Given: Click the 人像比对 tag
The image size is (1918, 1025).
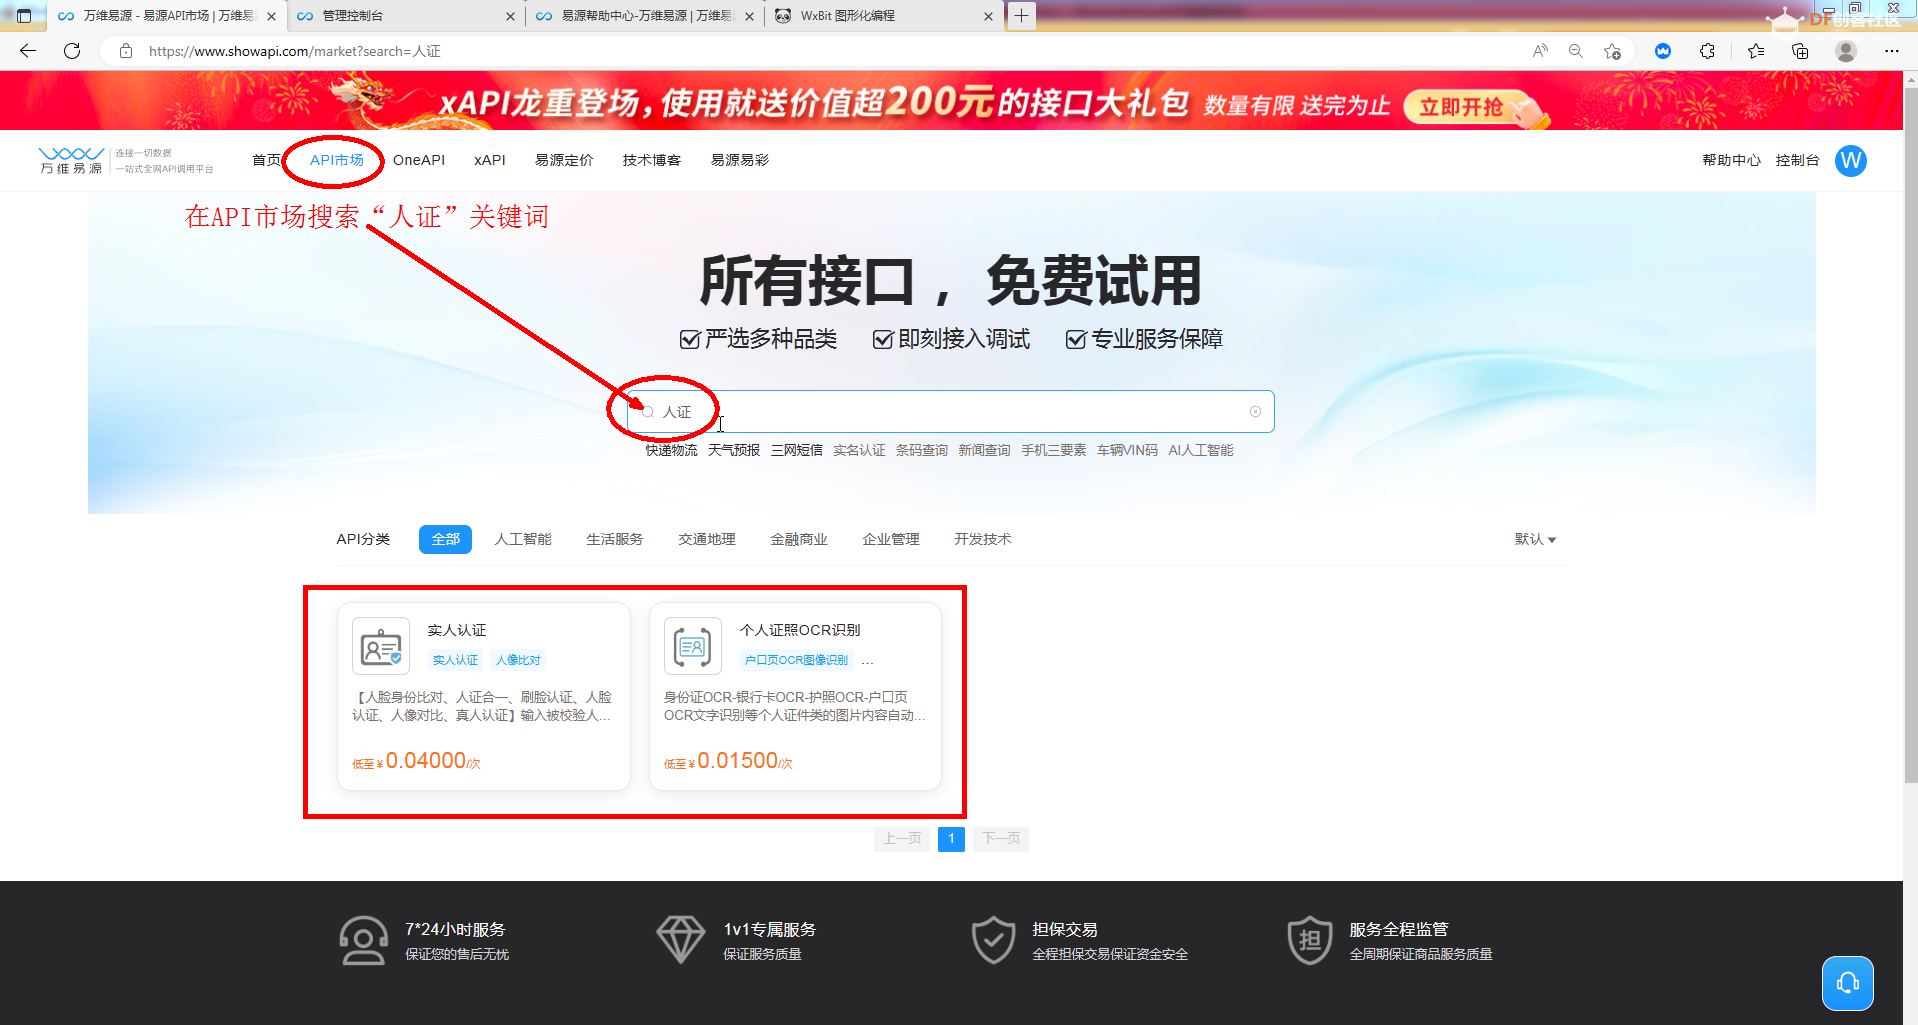Looking at the screenshot, I should click(x=518, y=660).
